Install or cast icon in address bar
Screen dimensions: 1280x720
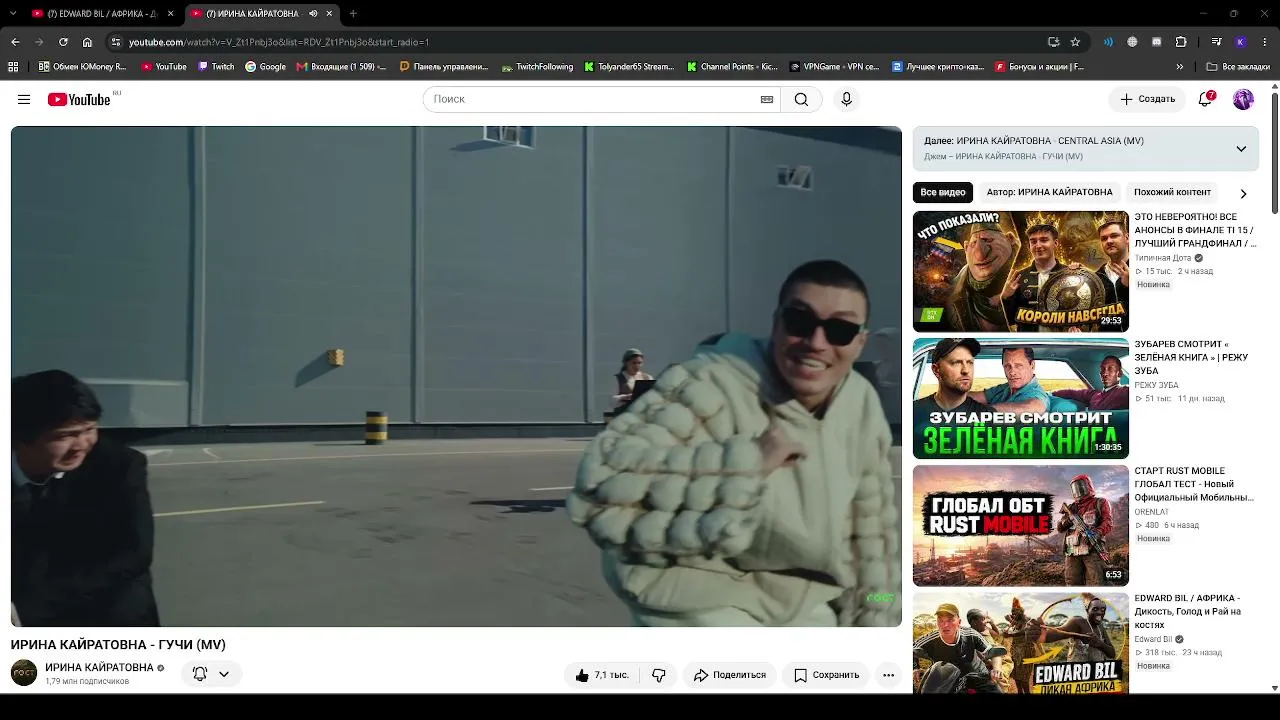tap(1053, 42)
